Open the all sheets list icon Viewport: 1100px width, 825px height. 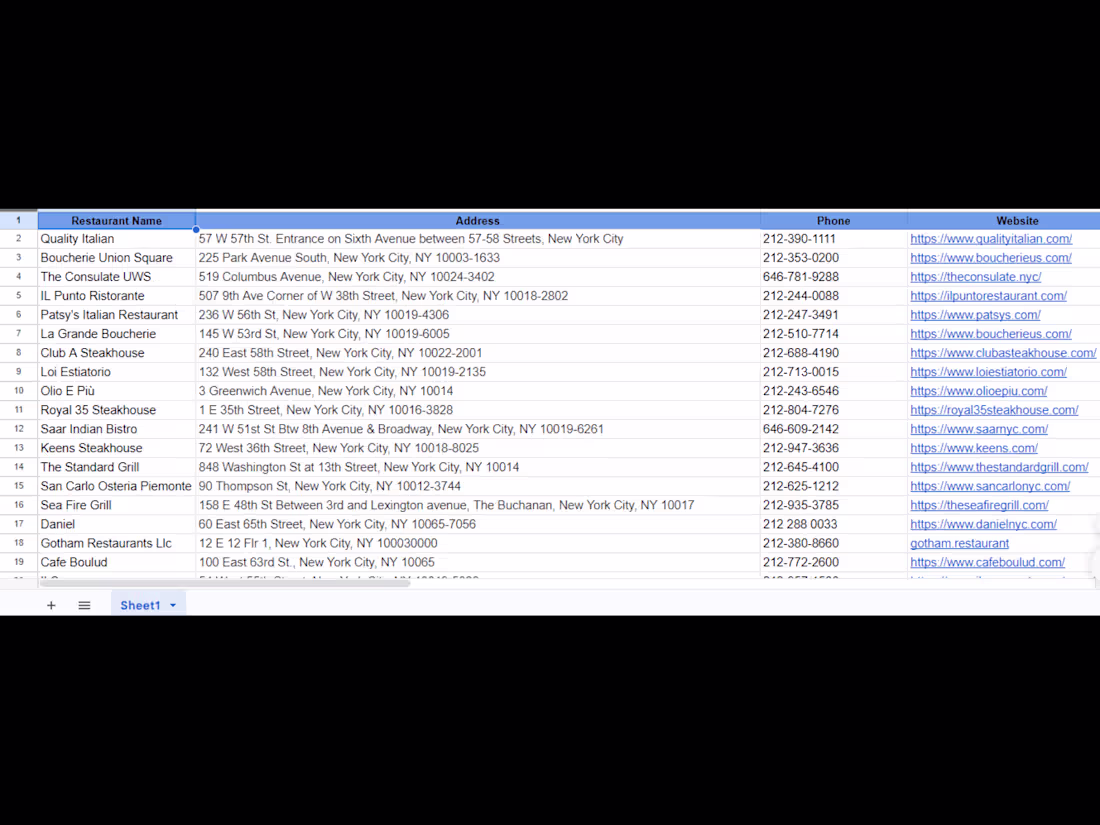click(84, 605)
